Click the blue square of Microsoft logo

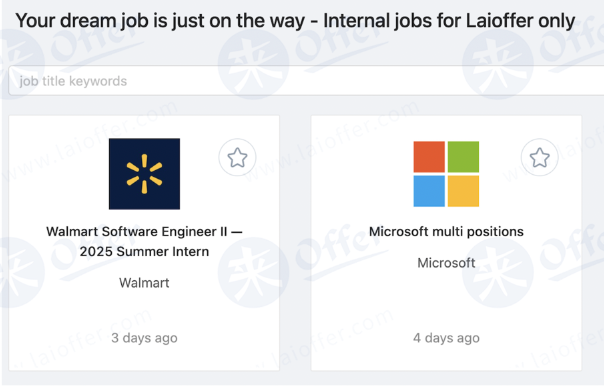tap(429, 191)
